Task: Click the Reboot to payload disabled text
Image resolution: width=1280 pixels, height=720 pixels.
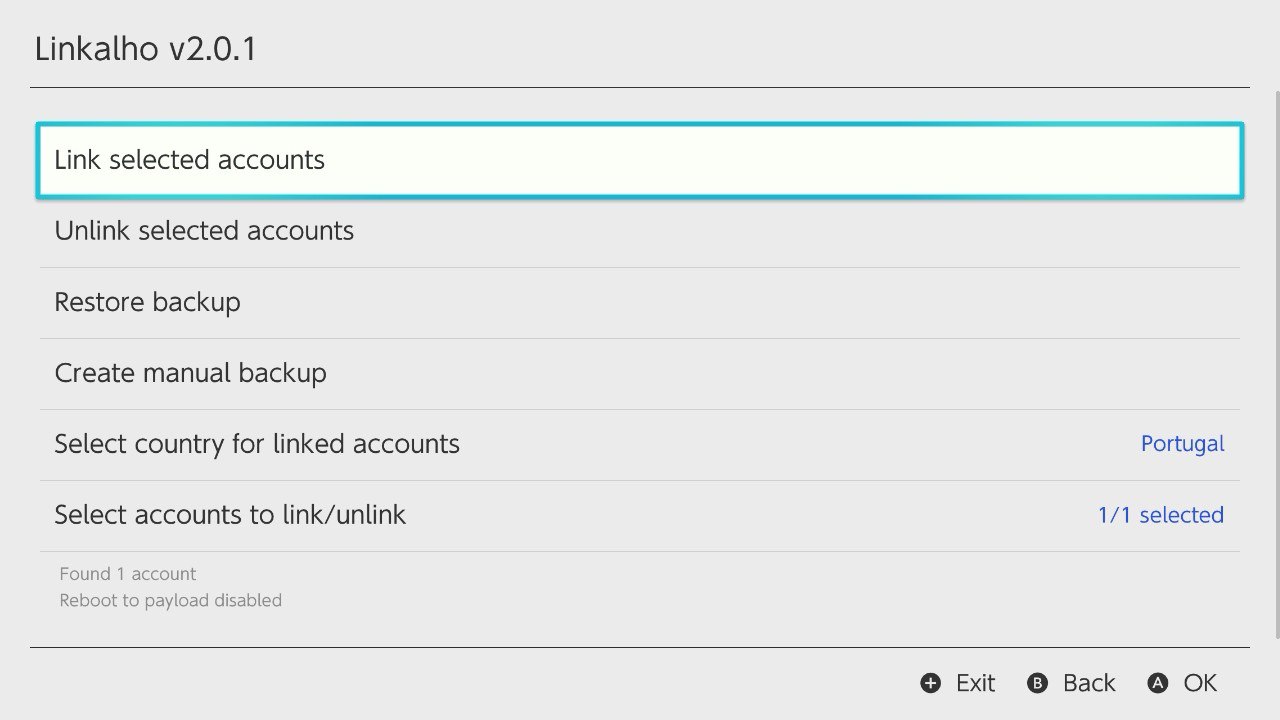Action: click(x=170, y=600)
